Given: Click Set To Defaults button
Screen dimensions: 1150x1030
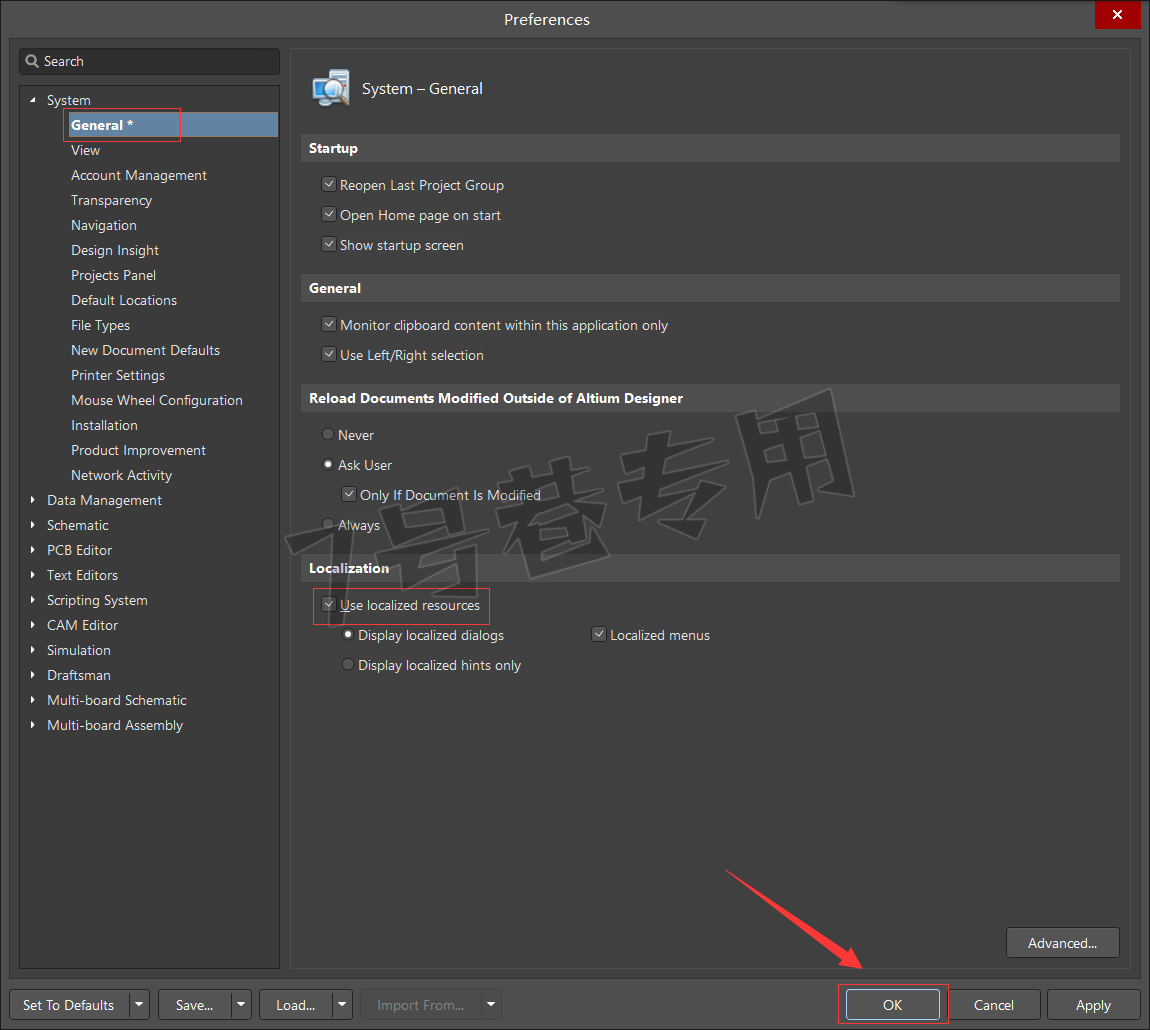Looking at the screenshot, I should 69,1004.
